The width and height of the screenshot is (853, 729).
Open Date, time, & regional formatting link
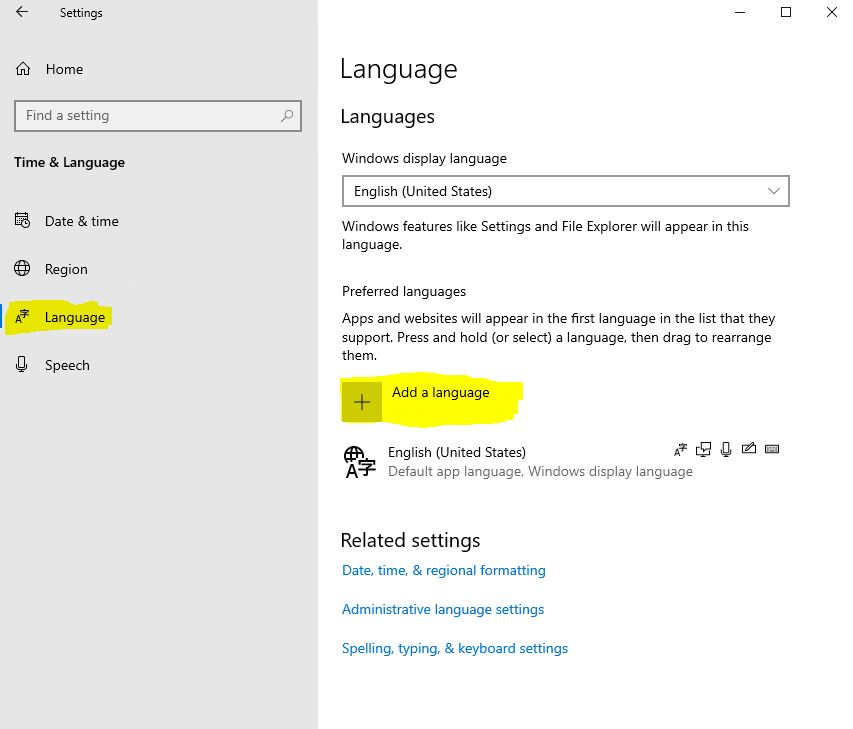coord(444,570)
